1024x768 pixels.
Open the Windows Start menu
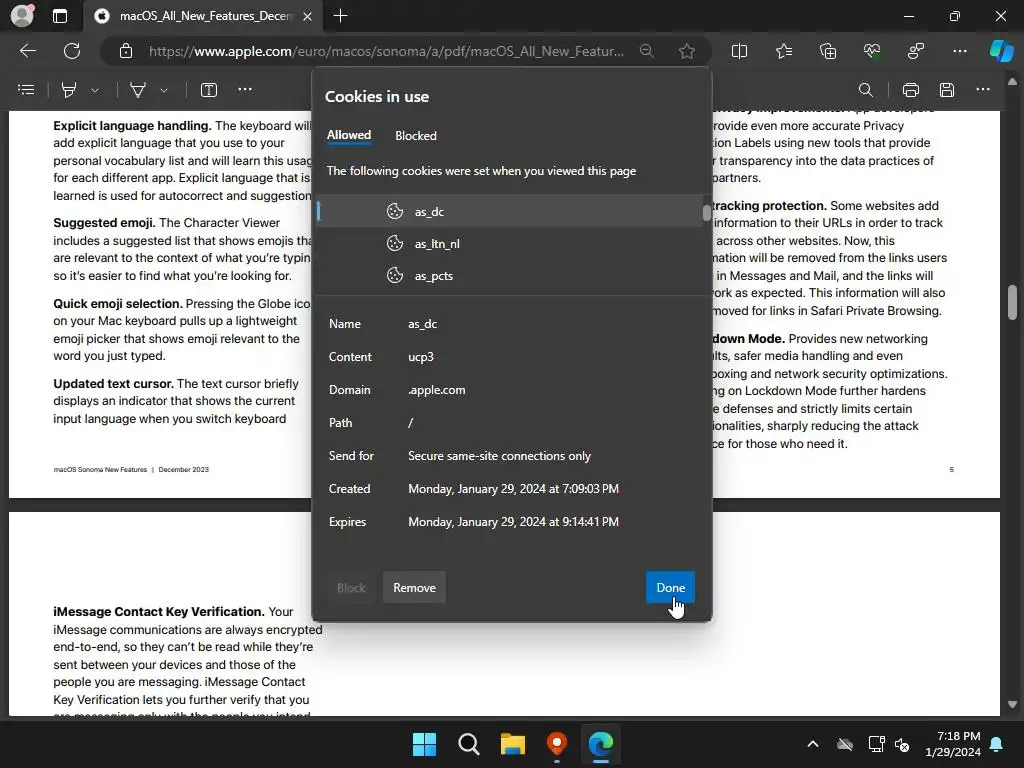pos(424,744)
